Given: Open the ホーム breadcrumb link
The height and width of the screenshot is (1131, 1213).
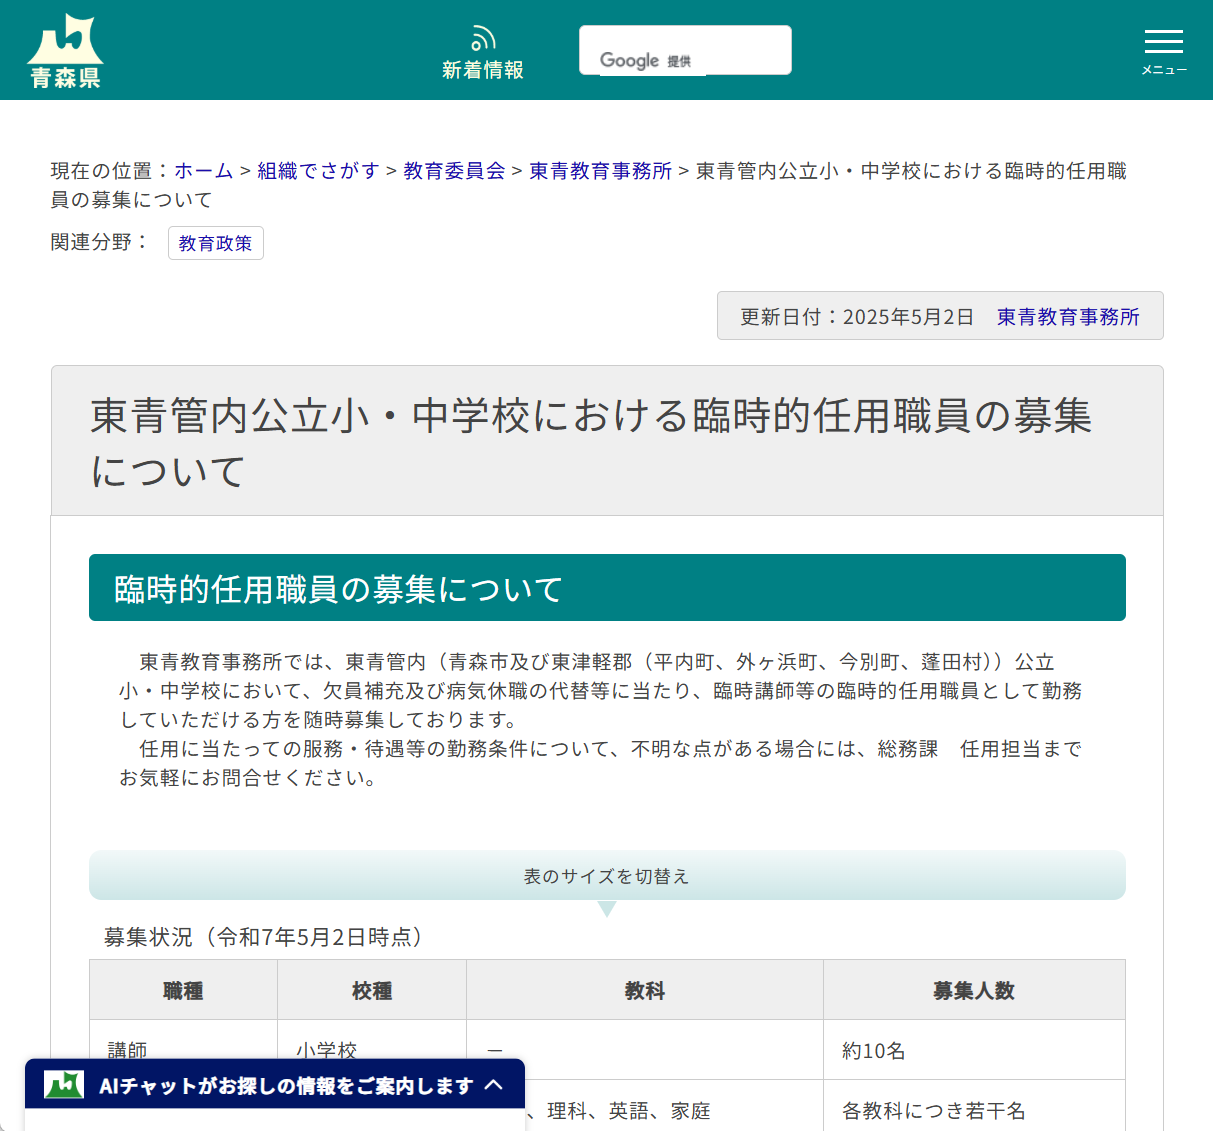Looking at the screenshot, I should click(202, 170).
